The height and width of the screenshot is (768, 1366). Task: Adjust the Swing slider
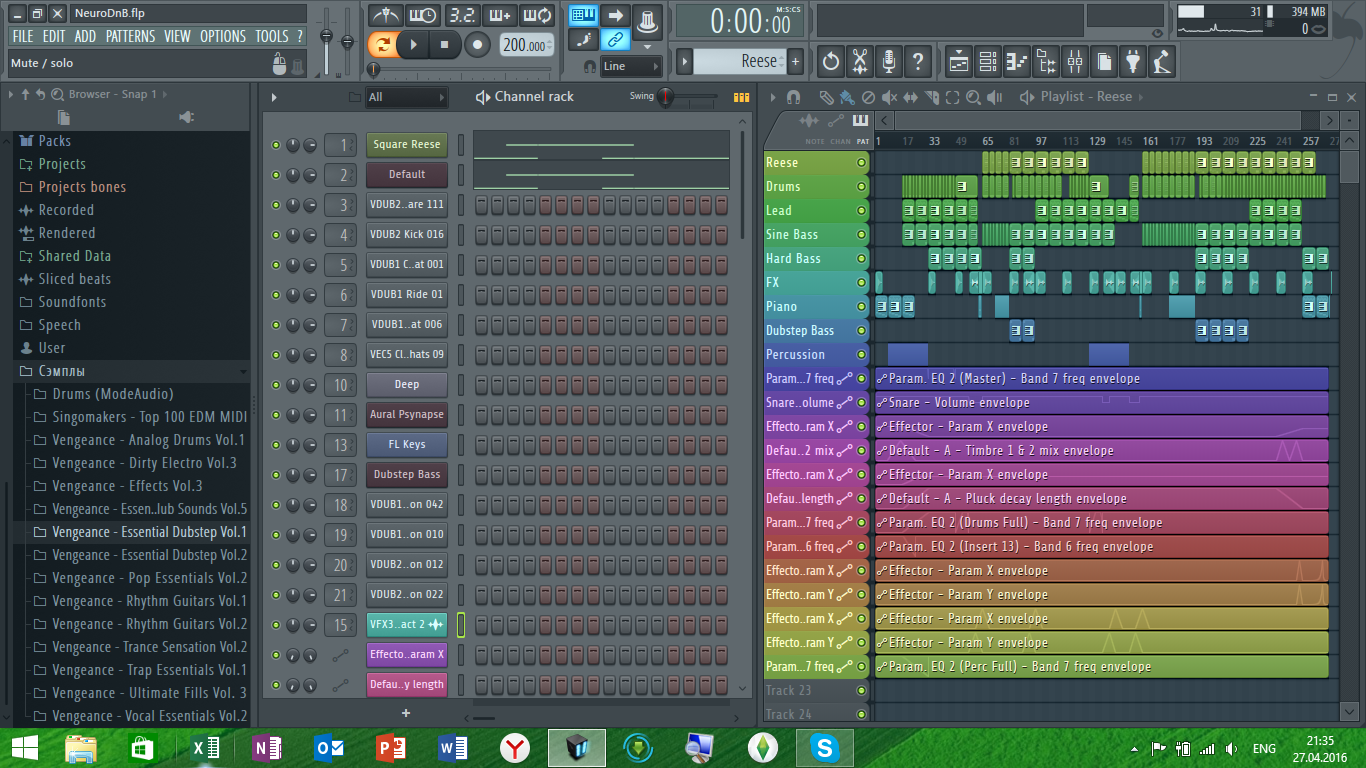click(689, 97)
